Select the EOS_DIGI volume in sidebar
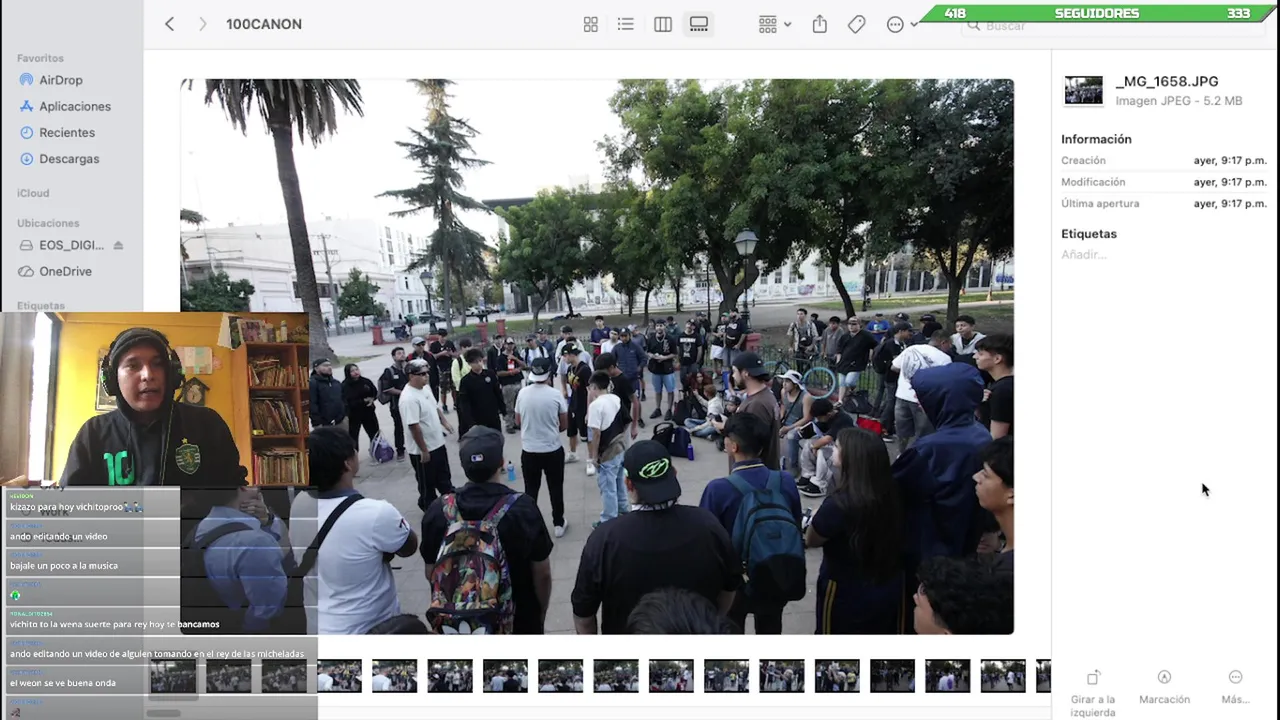1280x720 pixels. point(71,245)
